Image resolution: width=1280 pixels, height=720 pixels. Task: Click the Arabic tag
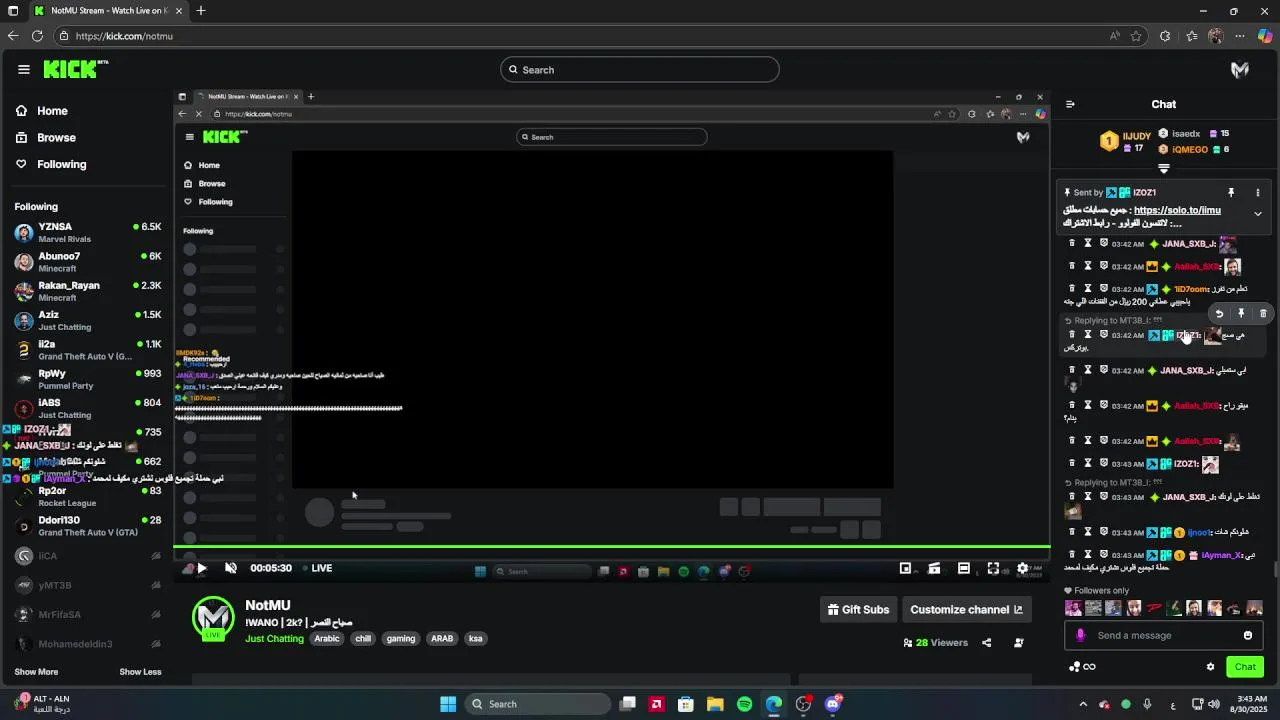click(327, 639)
